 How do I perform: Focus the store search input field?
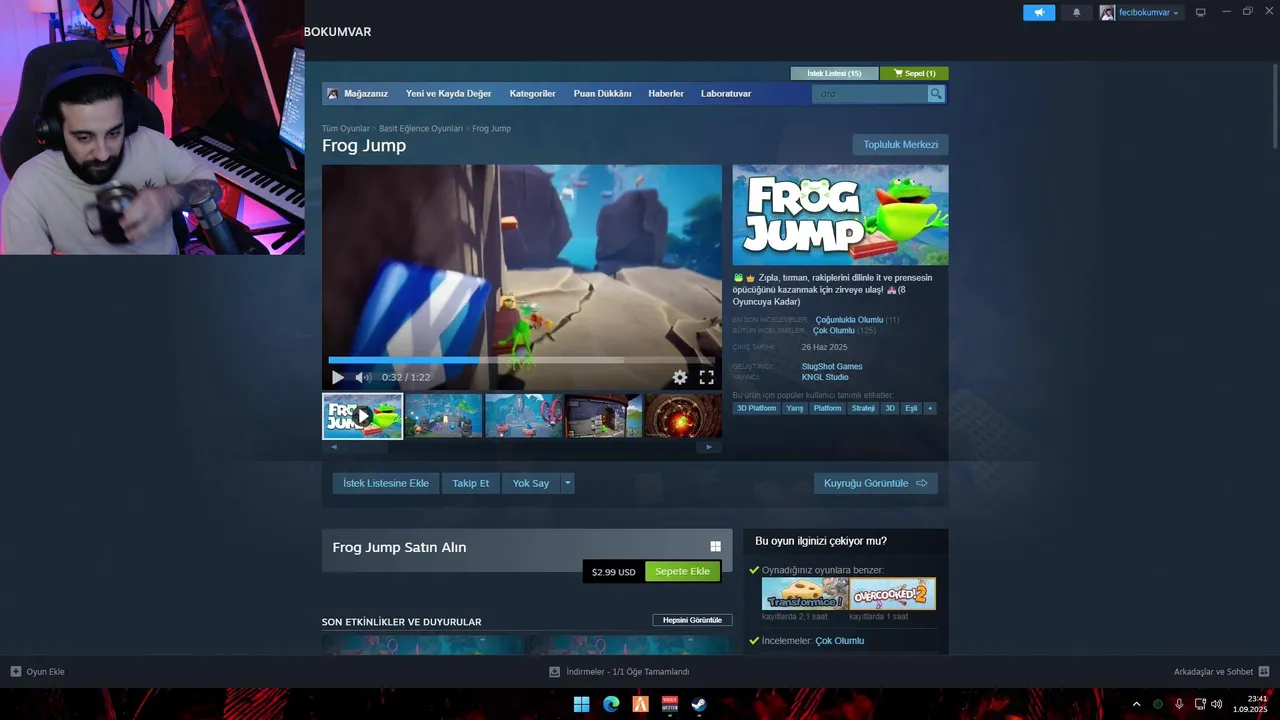[x=870, y=94]
